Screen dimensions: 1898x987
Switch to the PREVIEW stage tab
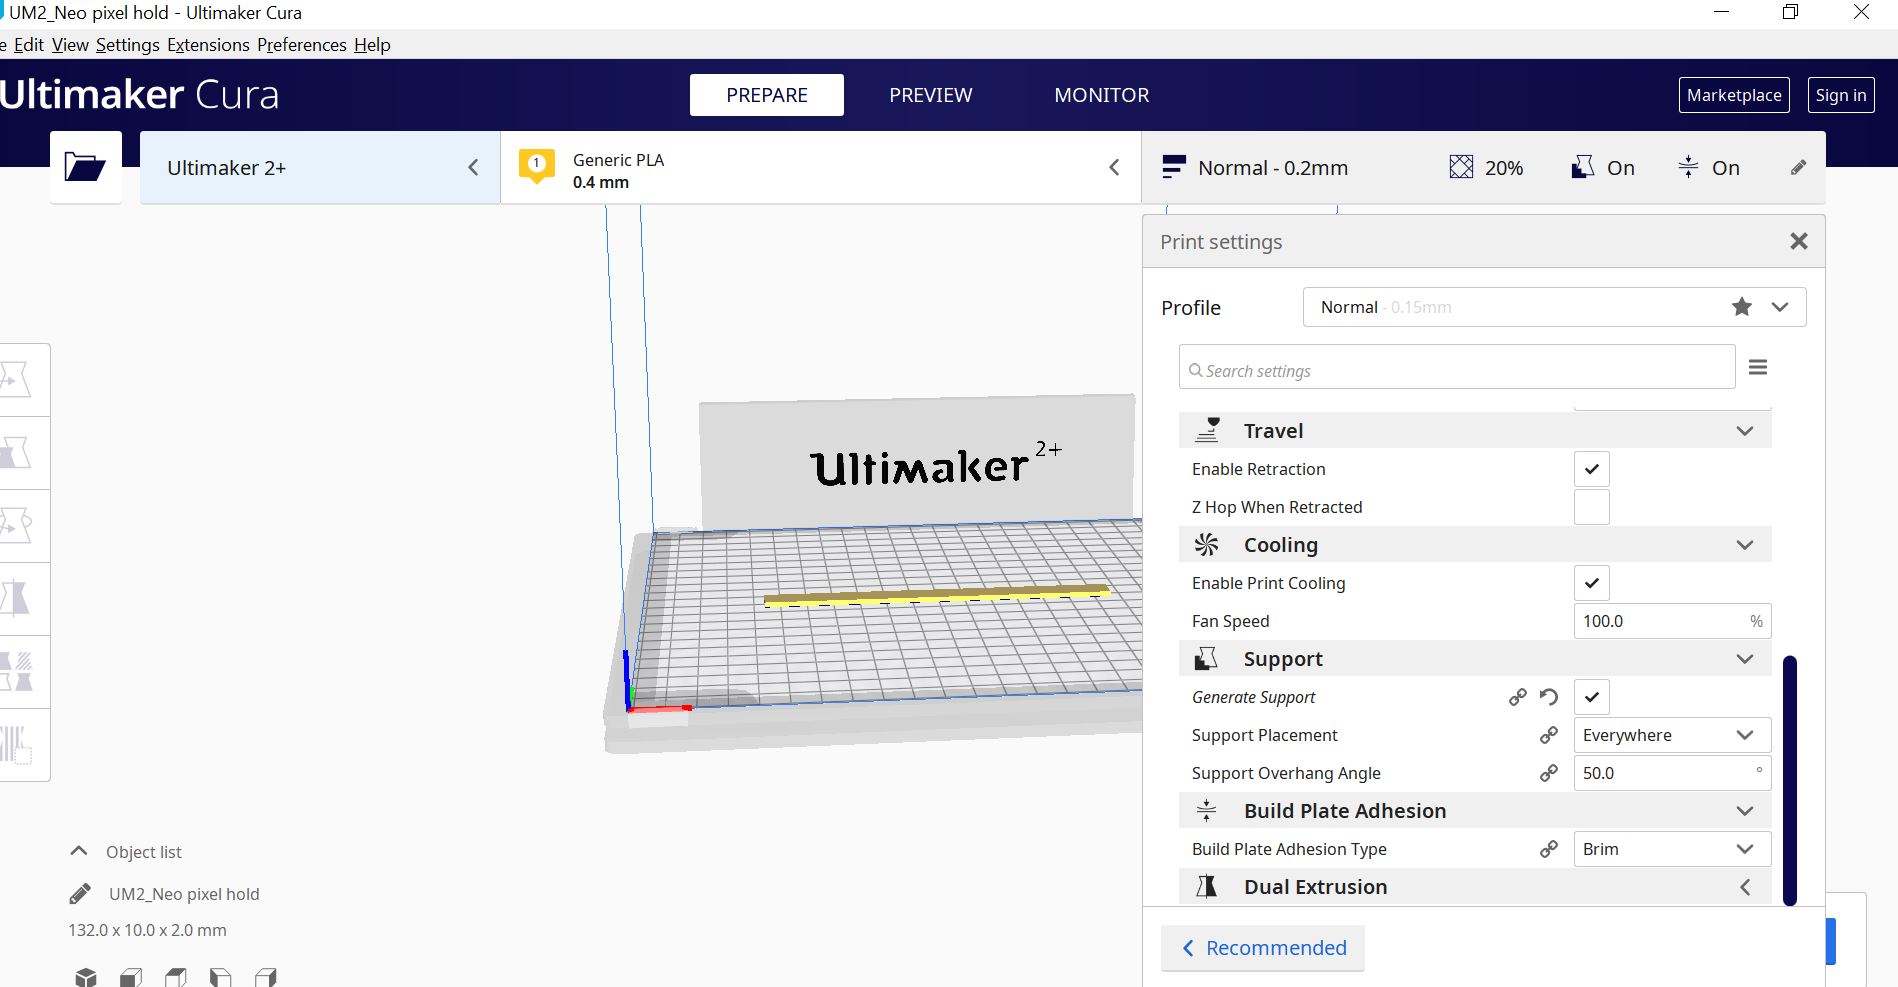pyautogui.click(x=931, y=95)
